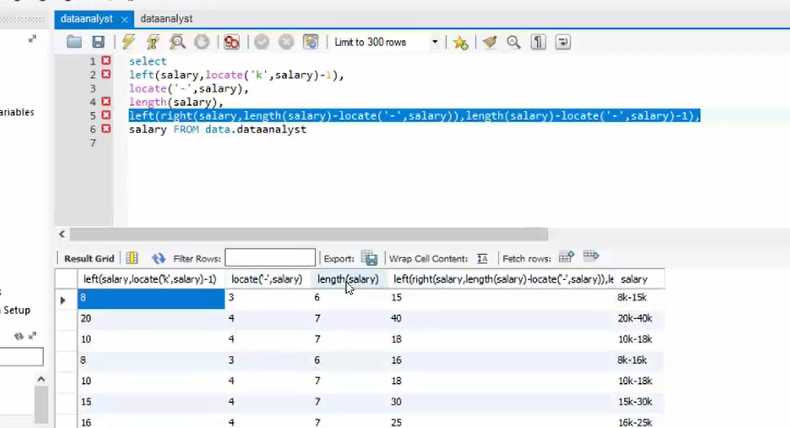Select the cell '8k-16k'
Image resolution: width=790 pixels, height=428 pixels.
pos(632,360)
